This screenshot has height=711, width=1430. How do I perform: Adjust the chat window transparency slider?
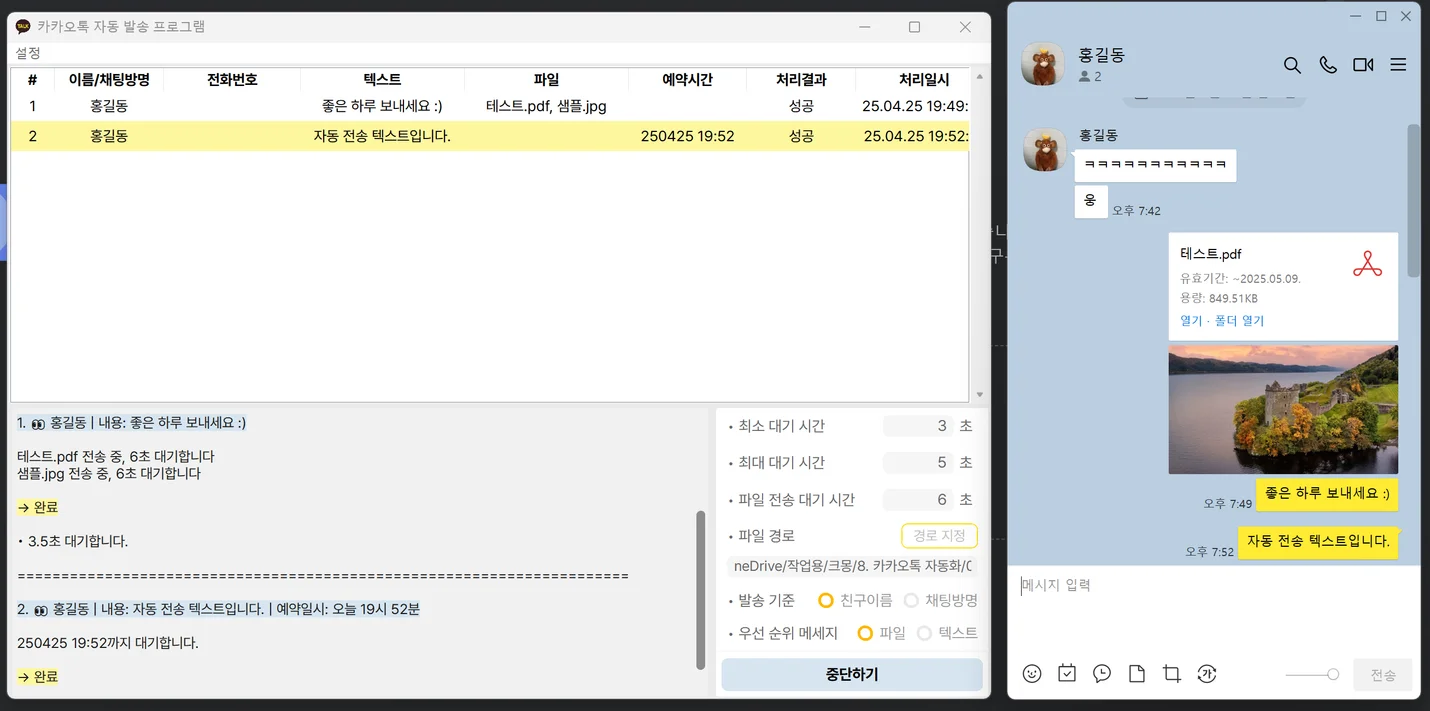(1332, 675)
